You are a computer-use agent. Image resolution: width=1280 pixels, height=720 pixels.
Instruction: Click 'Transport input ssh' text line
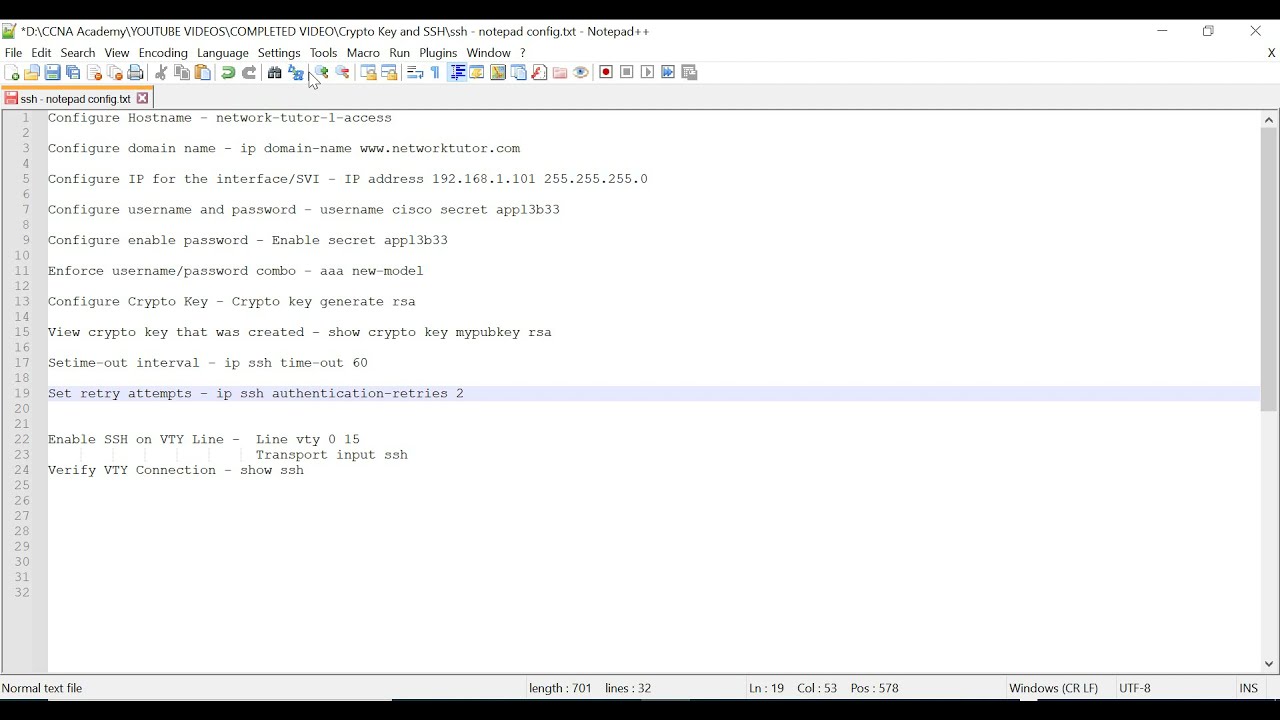point(332,455)
